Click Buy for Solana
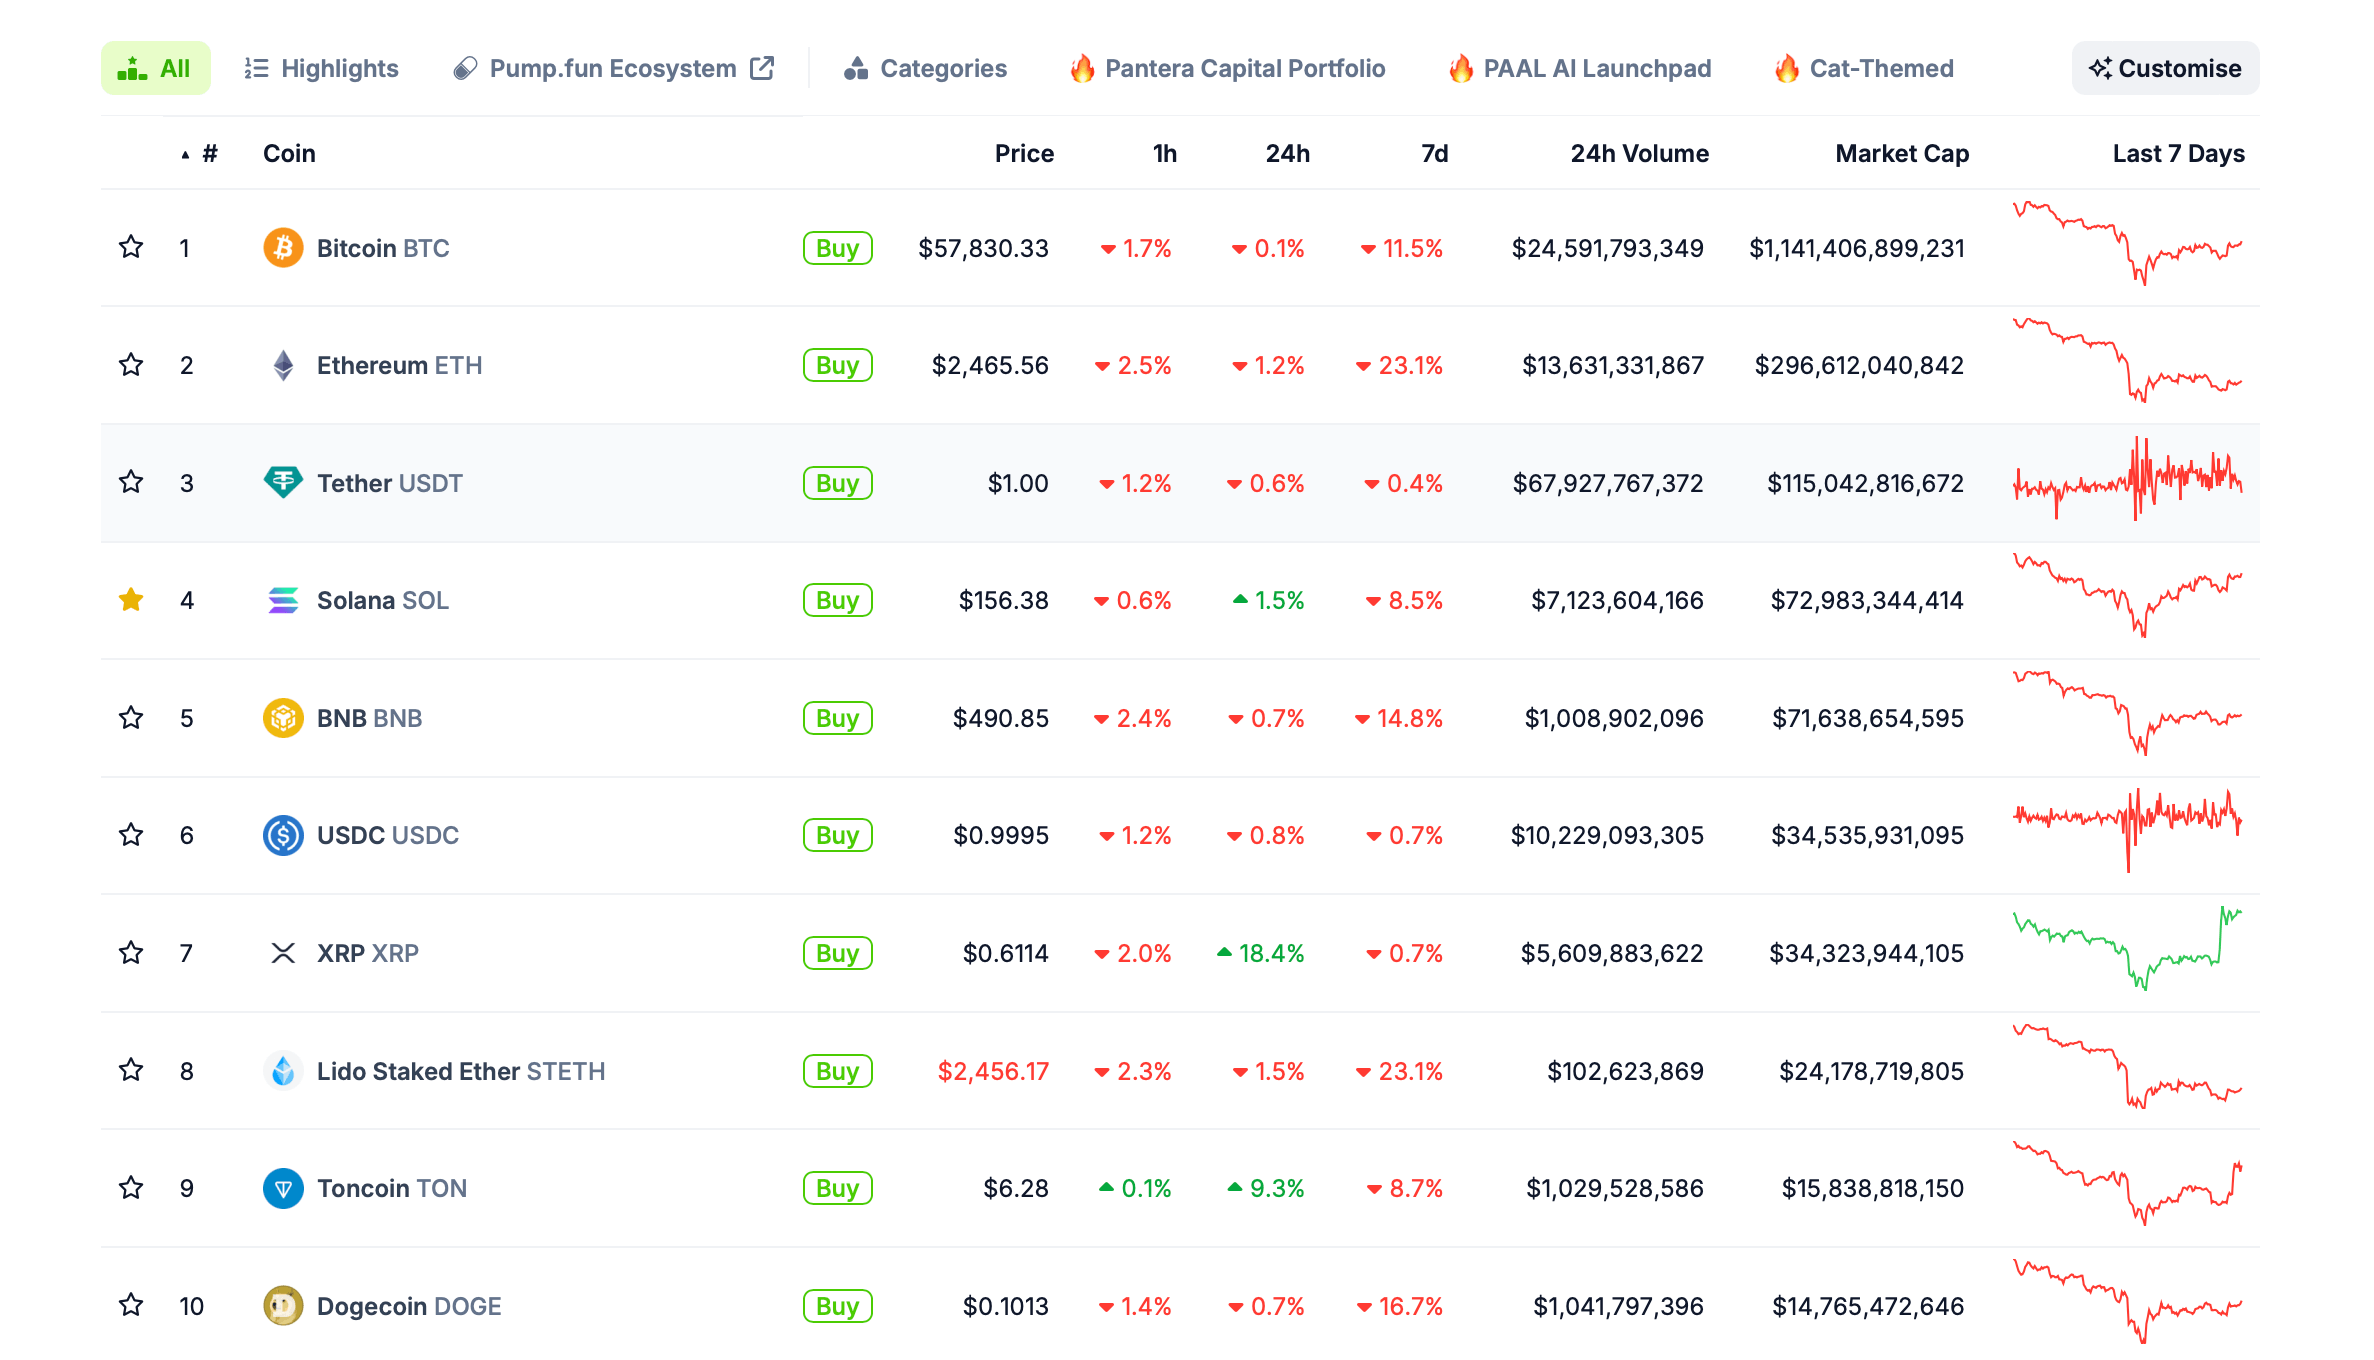The height and width of the screenshot is (1360, 2374). (x=838, y=600)
